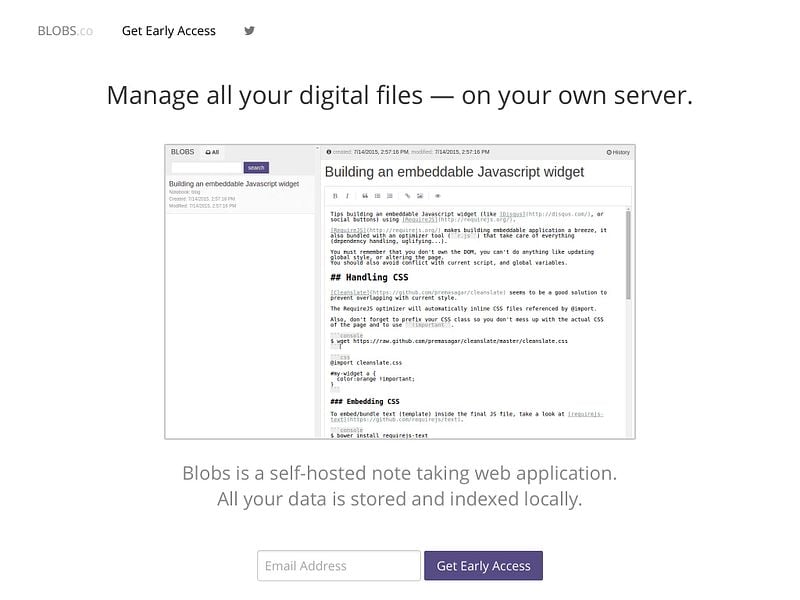
Task: Click the '### Embedding CSS' heading
Action: coord(365,402)
